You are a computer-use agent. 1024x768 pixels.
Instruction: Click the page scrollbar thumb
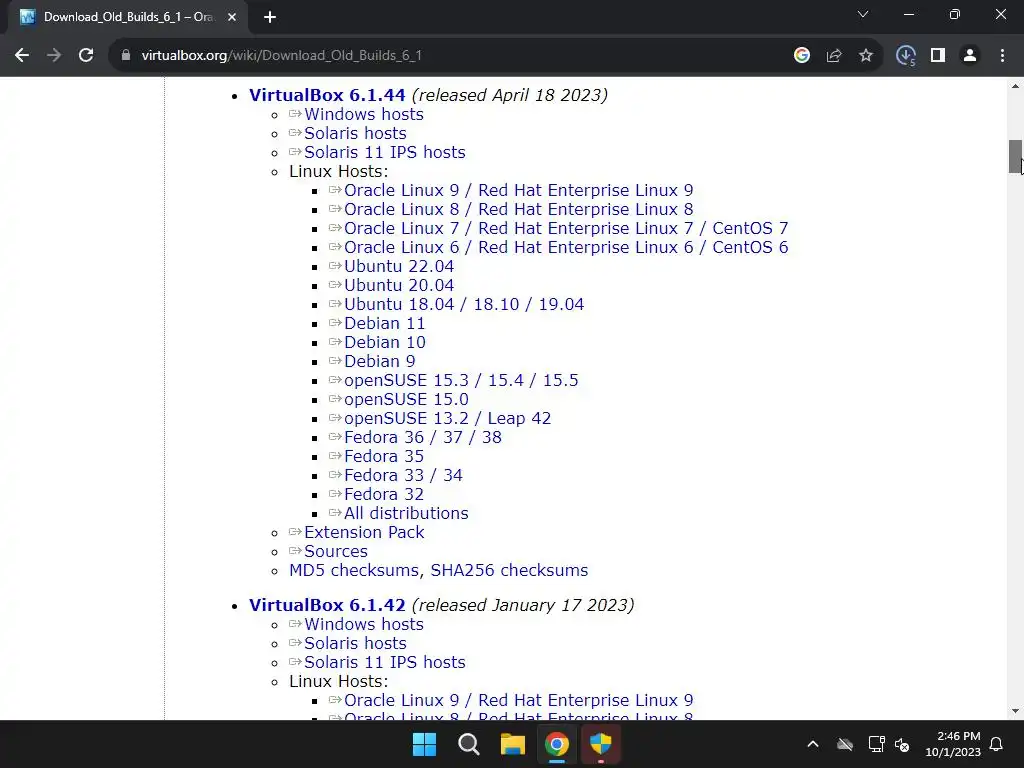pos(1016,157)
